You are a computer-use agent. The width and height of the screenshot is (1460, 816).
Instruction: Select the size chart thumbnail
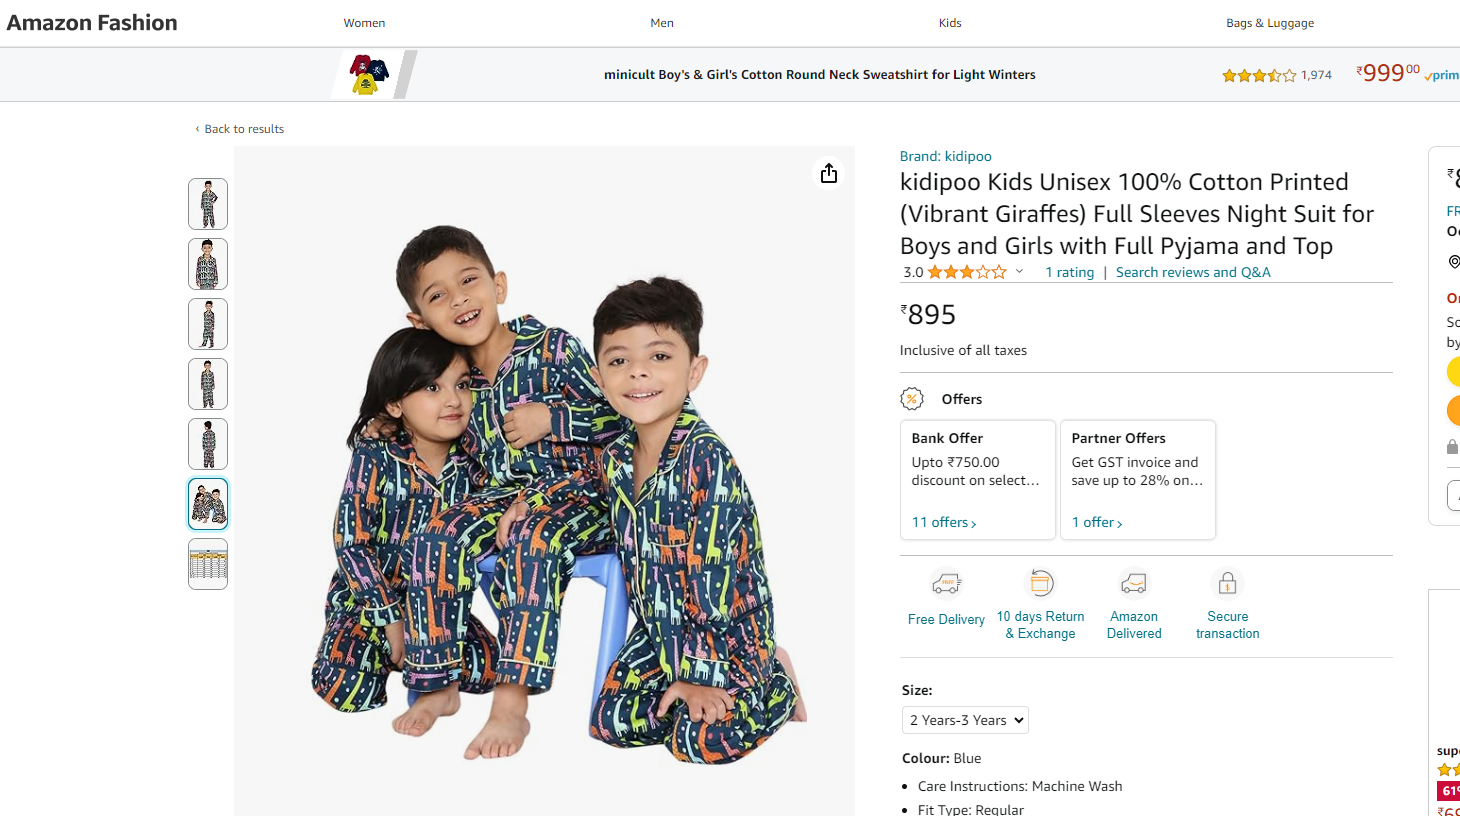[208, 564]
